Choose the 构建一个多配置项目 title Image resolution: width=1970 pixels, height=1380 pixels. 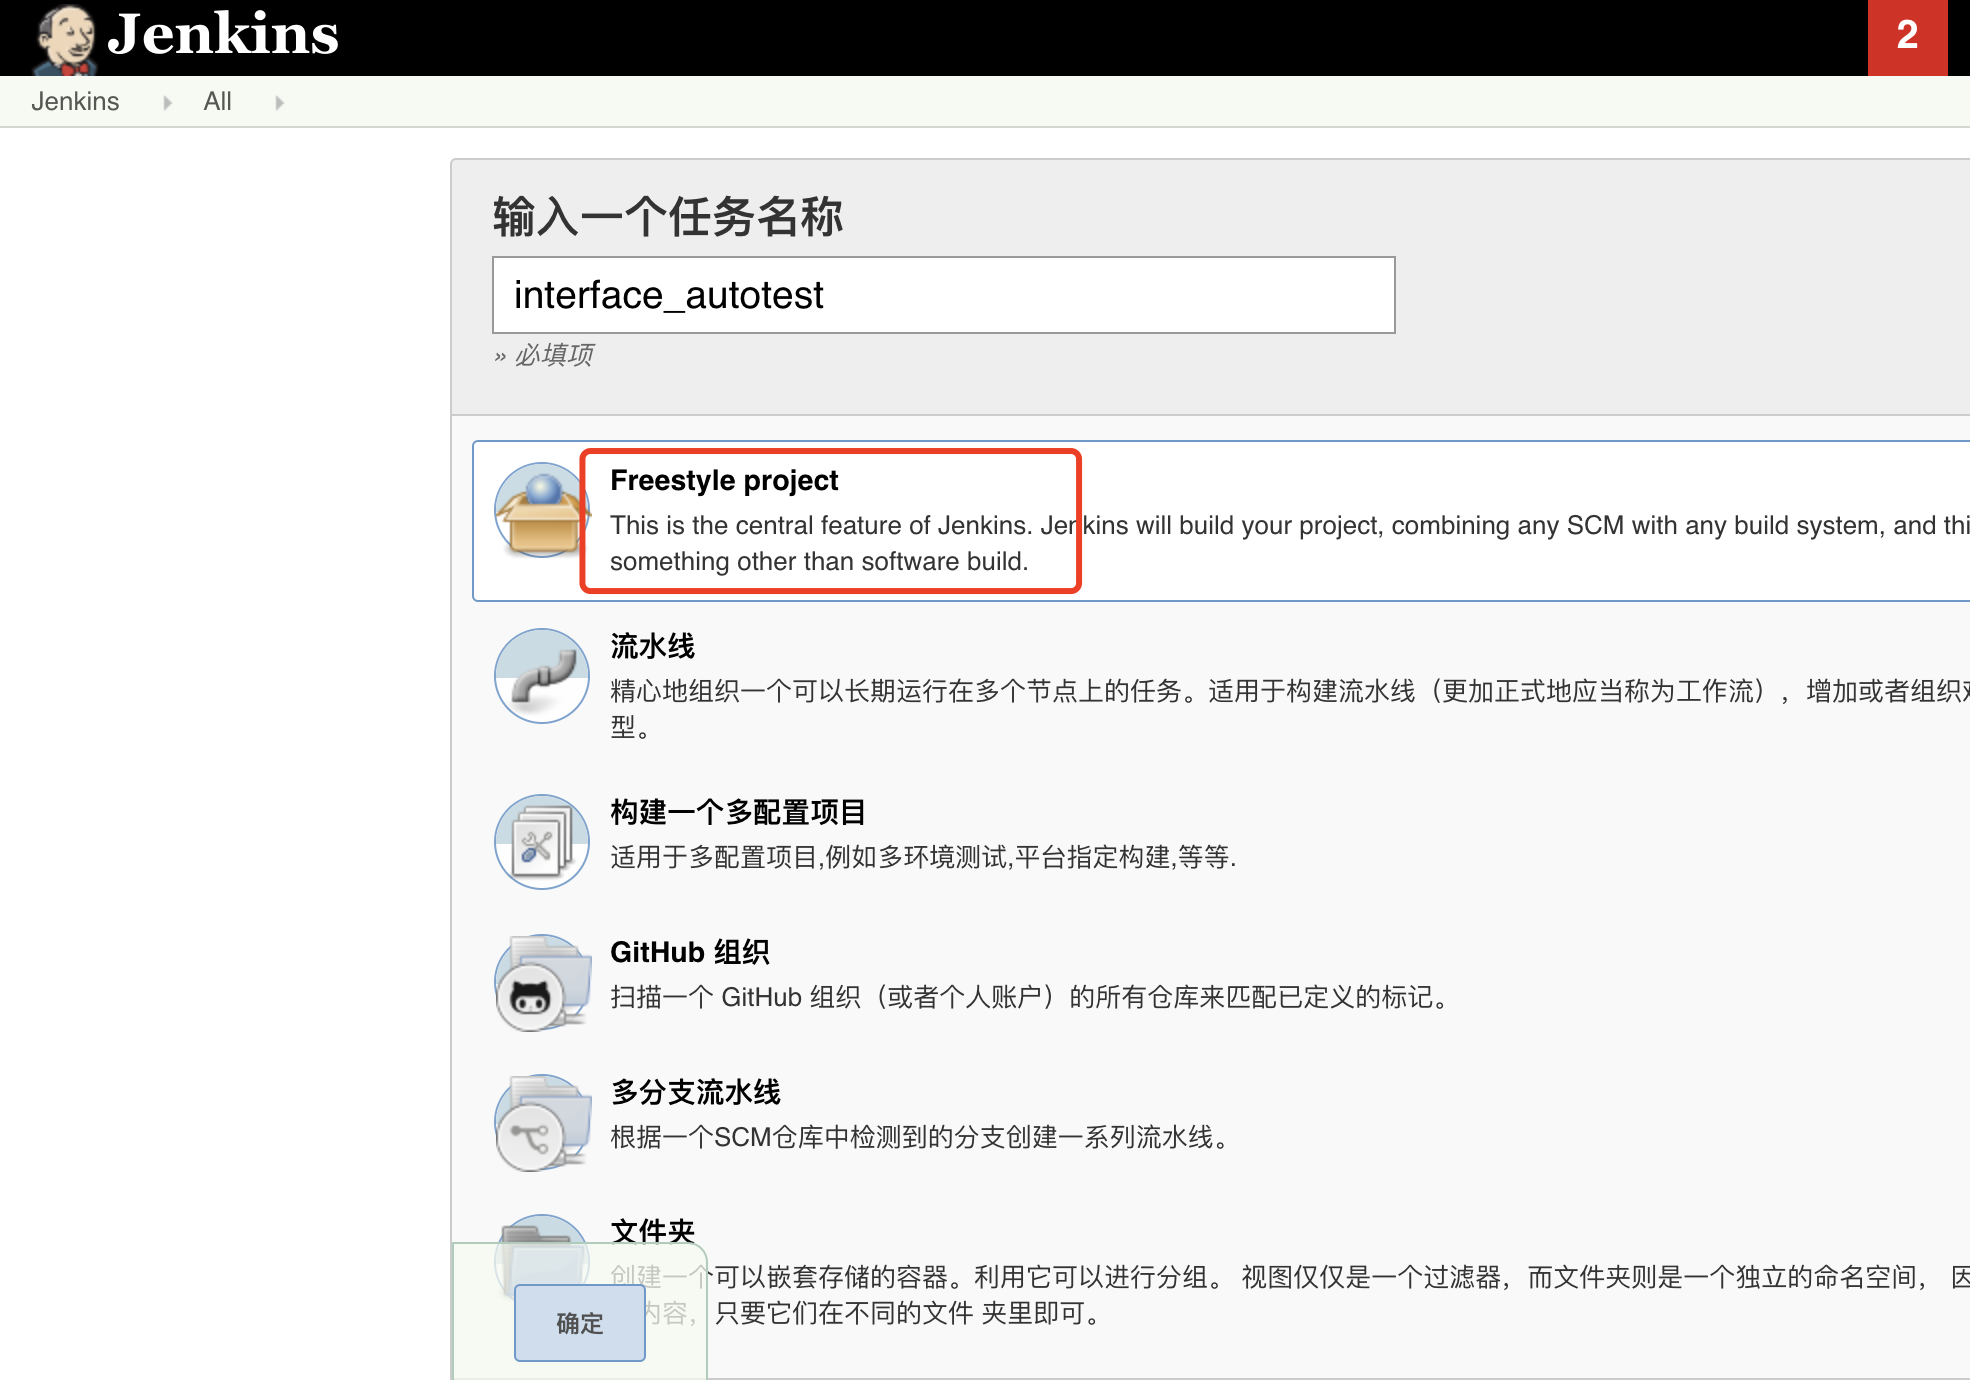[x=738, y=812]
